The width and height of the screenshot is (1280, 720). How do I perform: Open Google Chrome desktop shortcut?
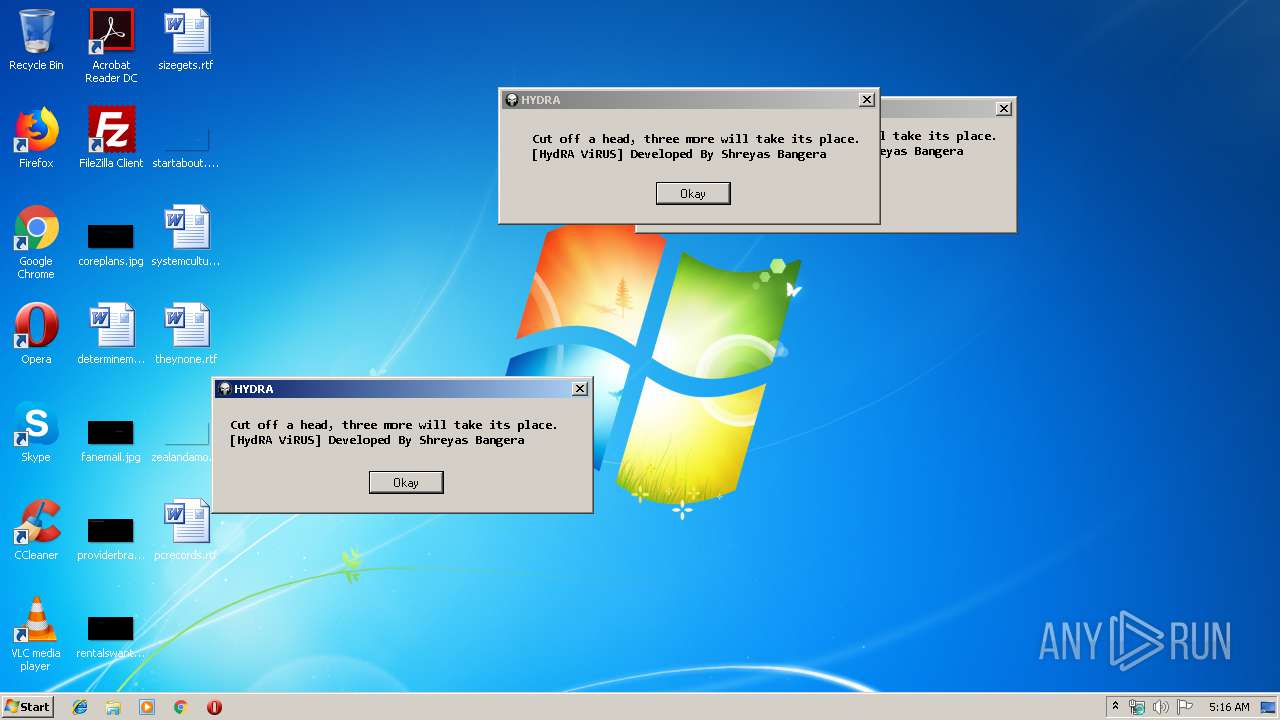pos(36,242)
